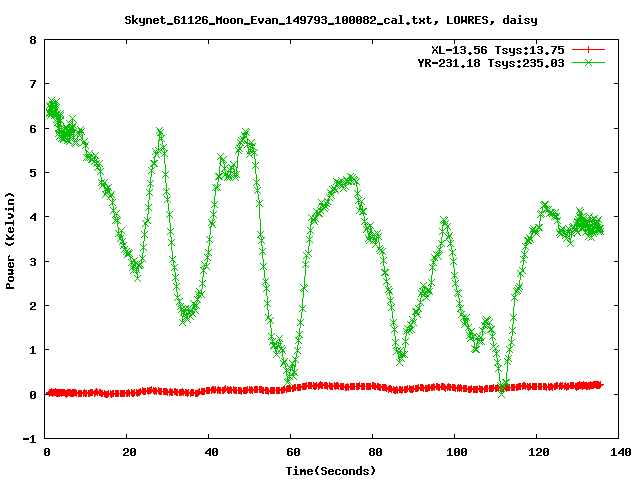Screen dimensions: 640x480
Task: Select the x-axis tick label 60
Action: [x=291, y=453]
